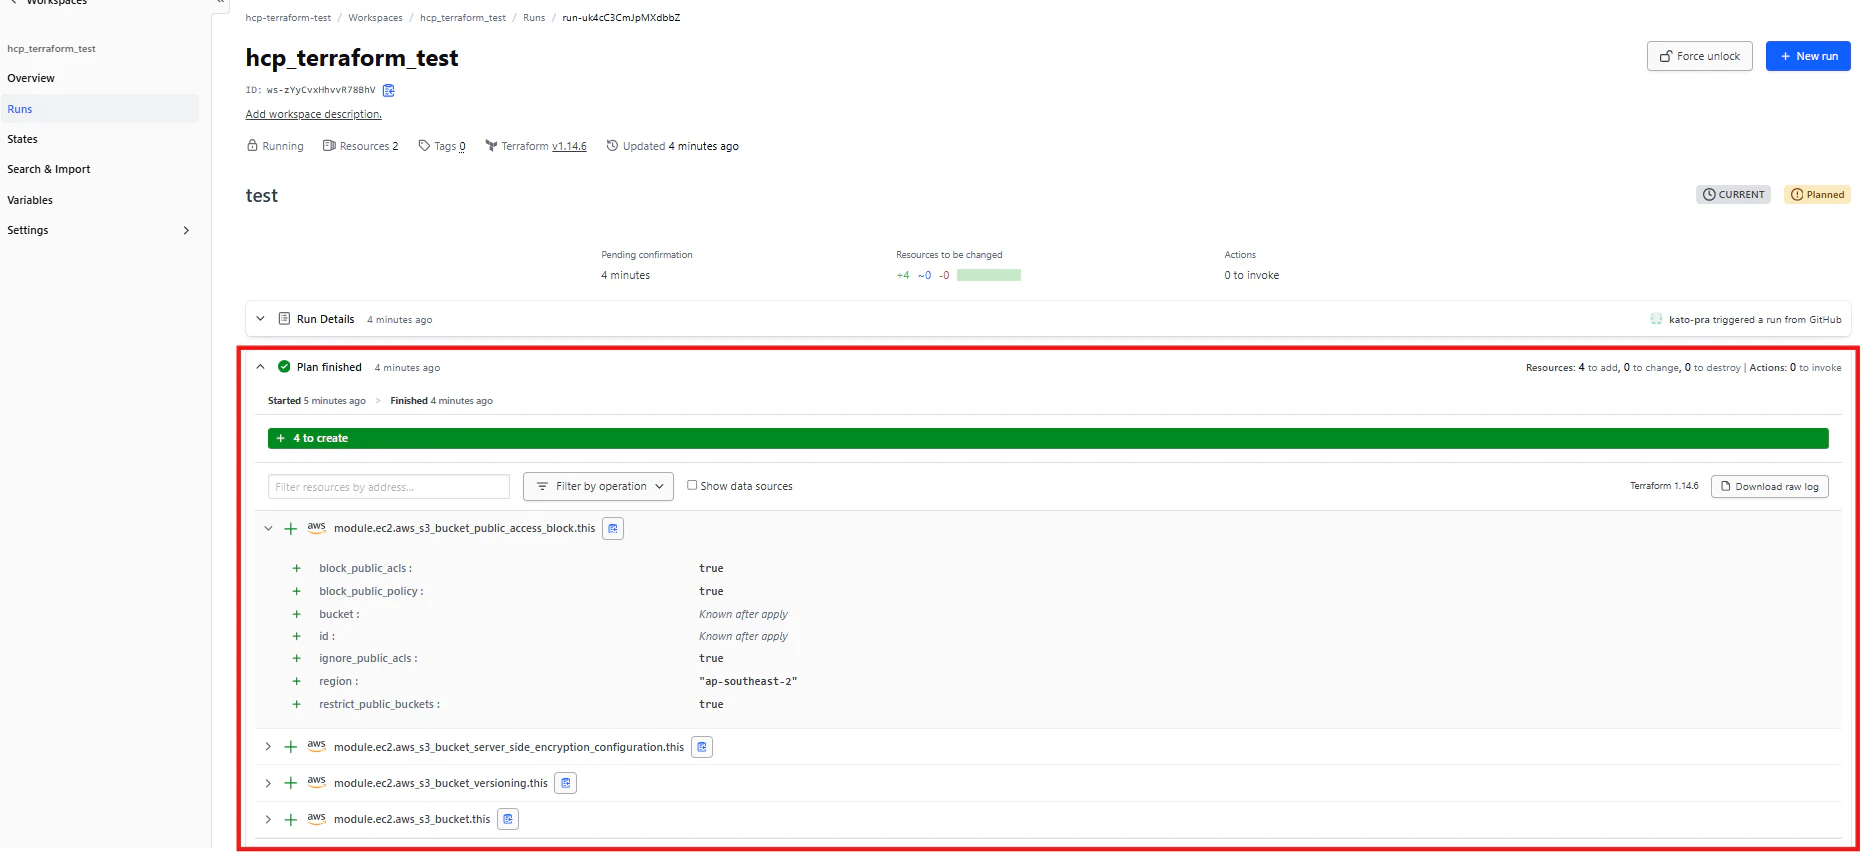Click the AWS logo beside s3_bucket_versioning
Viewport: 1873px width, 852px height.
click(316, 782)
